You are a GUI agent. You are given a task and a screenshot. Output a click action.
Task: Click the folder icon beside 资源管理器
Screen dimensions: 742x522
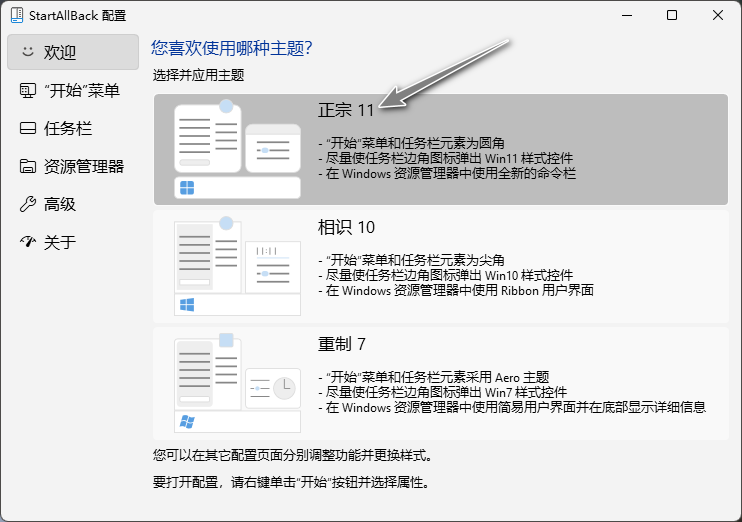coord(27,166)
